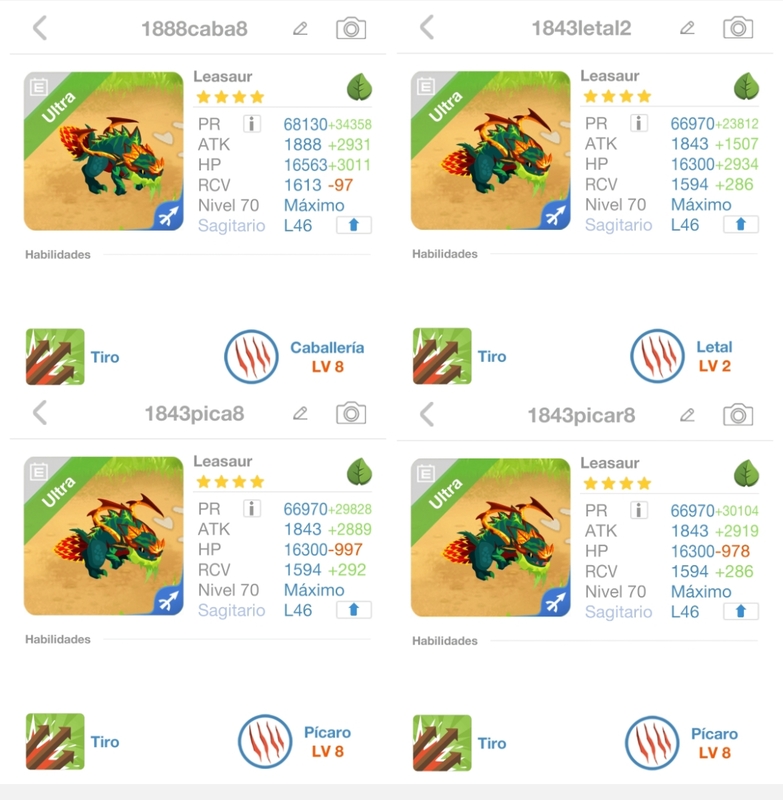
Task: Select the Leasaur portrait in 1843letal2 panel
Action: [x=490, y=151]
